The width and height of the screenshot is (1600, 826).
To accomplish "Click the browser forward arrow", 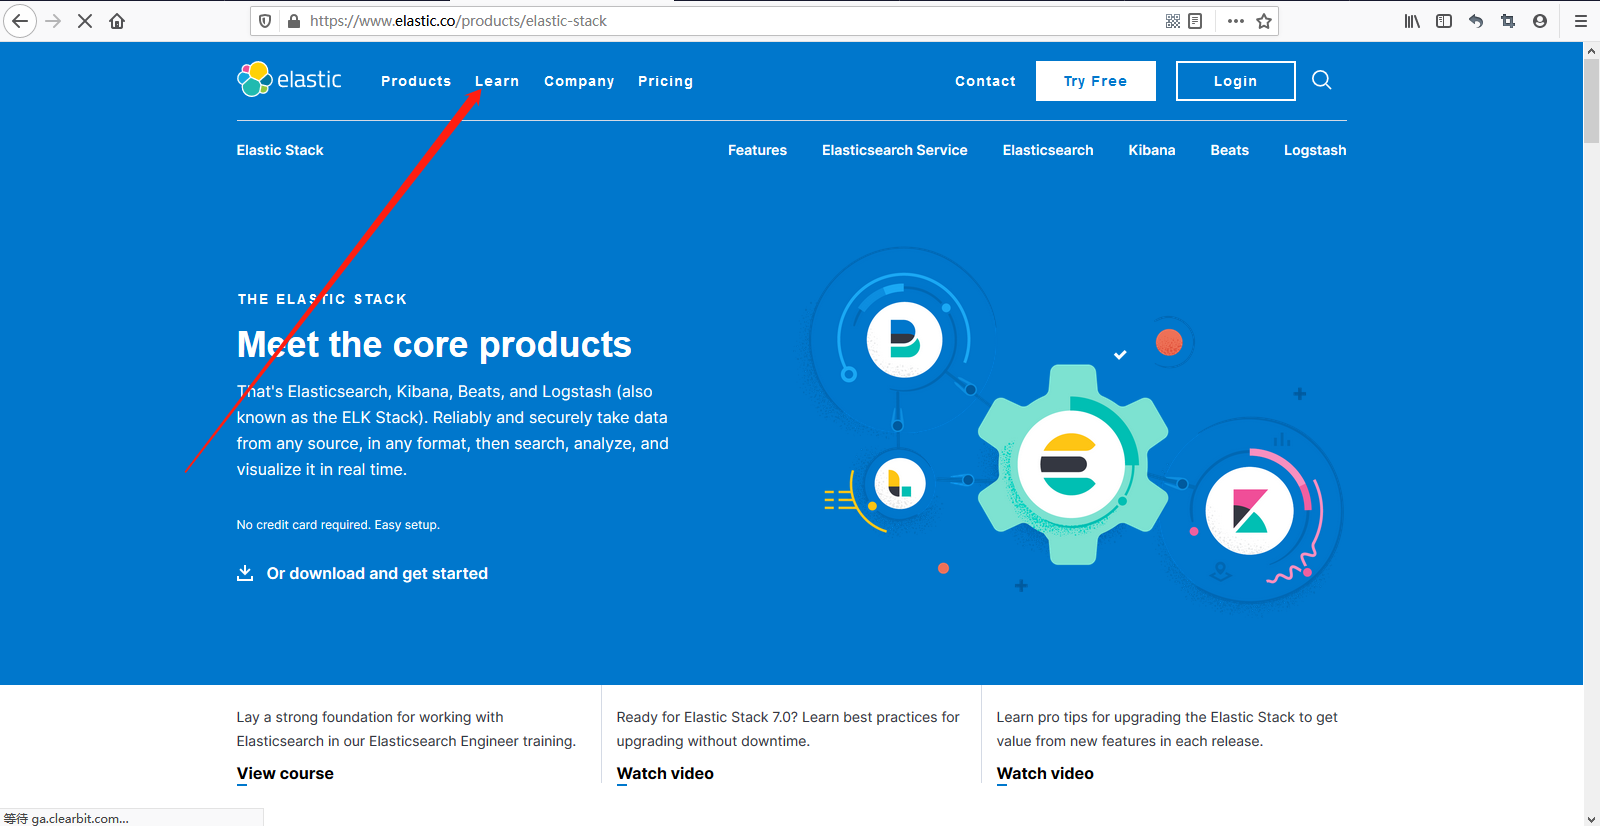I will click(53, 21).
